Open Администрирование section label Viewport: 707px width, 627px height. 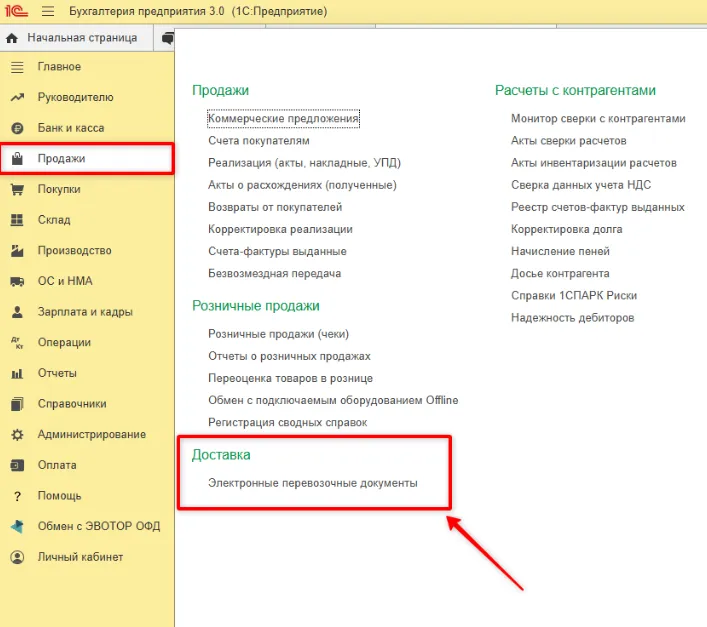point(92,435)
